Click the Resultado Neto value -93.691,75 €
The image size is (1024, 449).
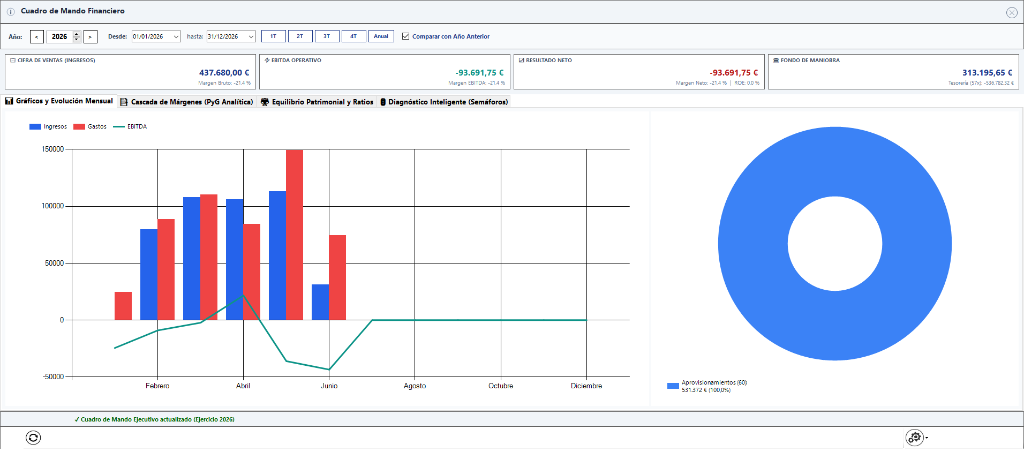click(734, 73)
